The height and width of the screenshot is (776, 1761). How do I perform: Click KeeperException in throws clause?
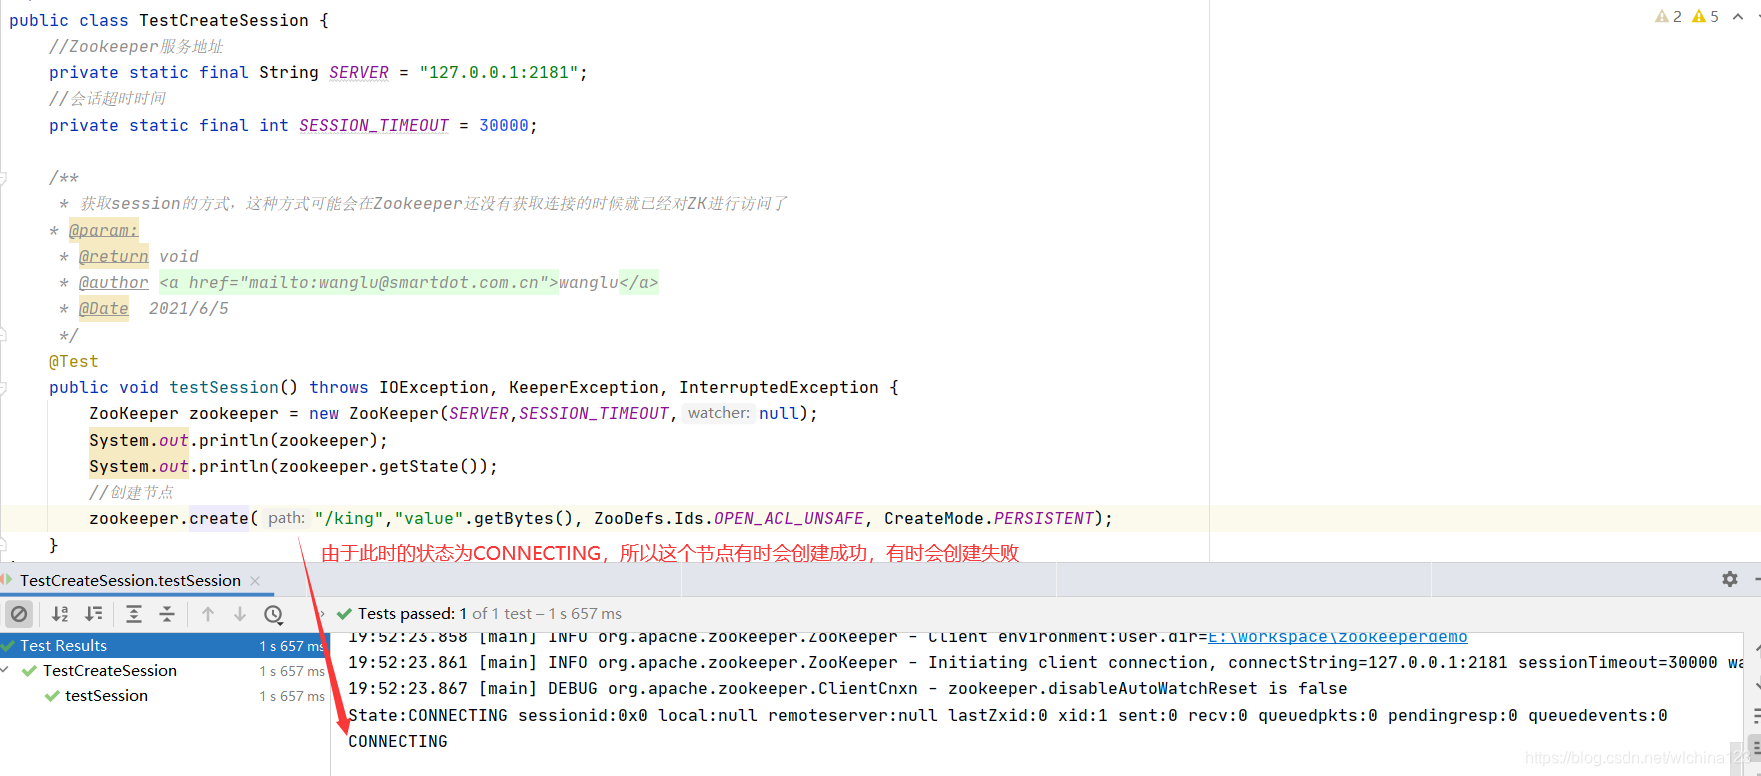[584, 387]
